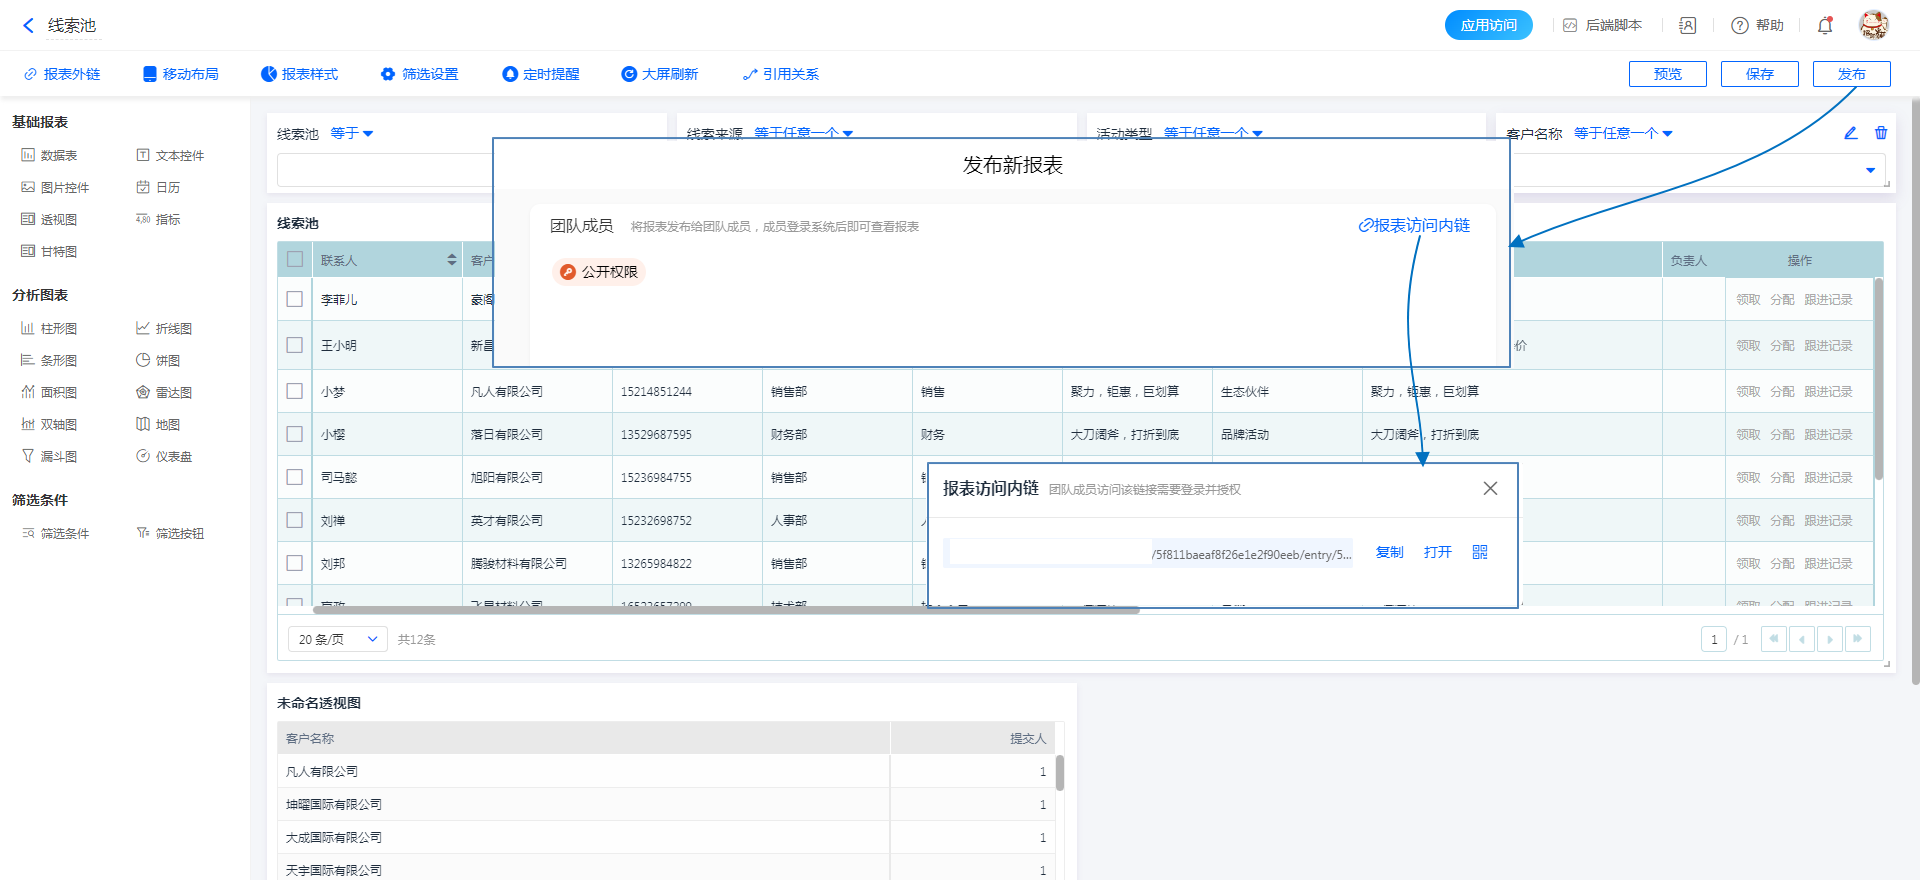Image resolution: width=1920 pixels, height=880 pixels.
Task: Check the box for 李菲儿 row
Action: (x=295, y=299)
